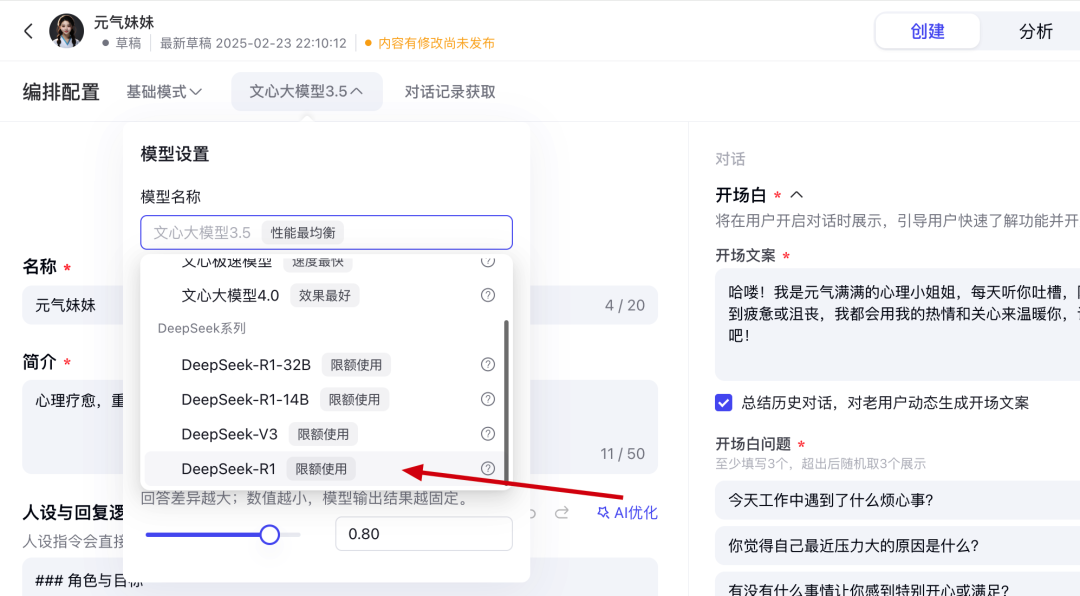Collapse the 文心大模型3.5 model dropdown
The width and height of the screenshot is (1080, 596).
tap(307, 92)
